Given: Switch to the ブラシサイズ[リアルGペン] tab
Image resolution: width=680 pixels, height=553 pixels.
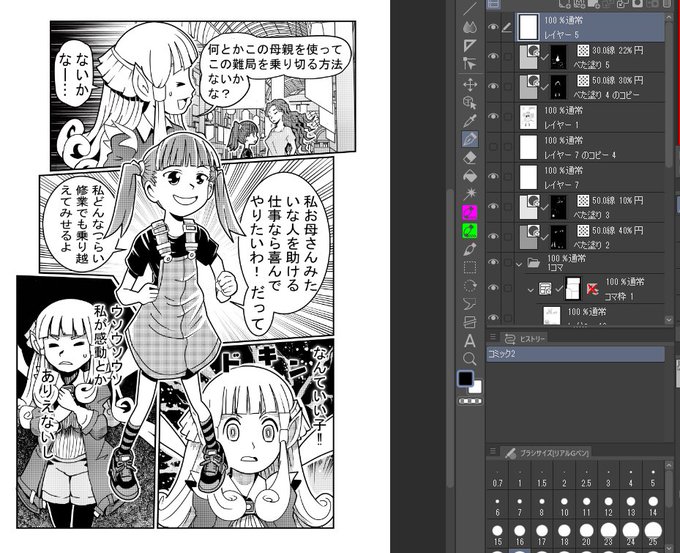Looking at the screenshot, I should coord(547,453).
